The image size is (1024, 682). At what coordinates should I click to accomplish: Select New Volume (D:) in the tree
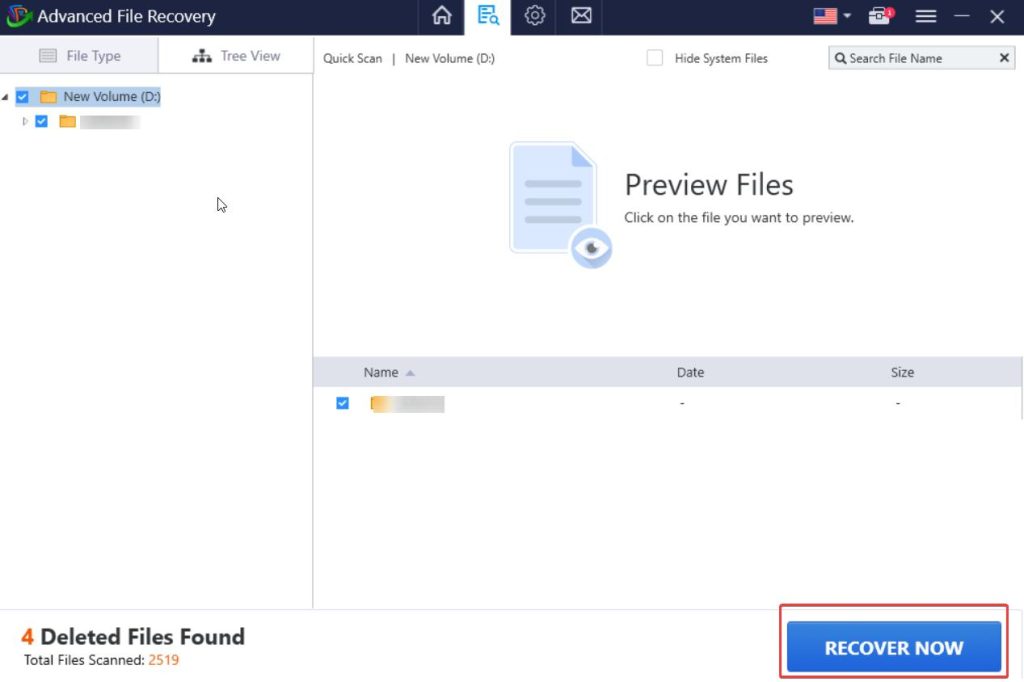(112, 97)
